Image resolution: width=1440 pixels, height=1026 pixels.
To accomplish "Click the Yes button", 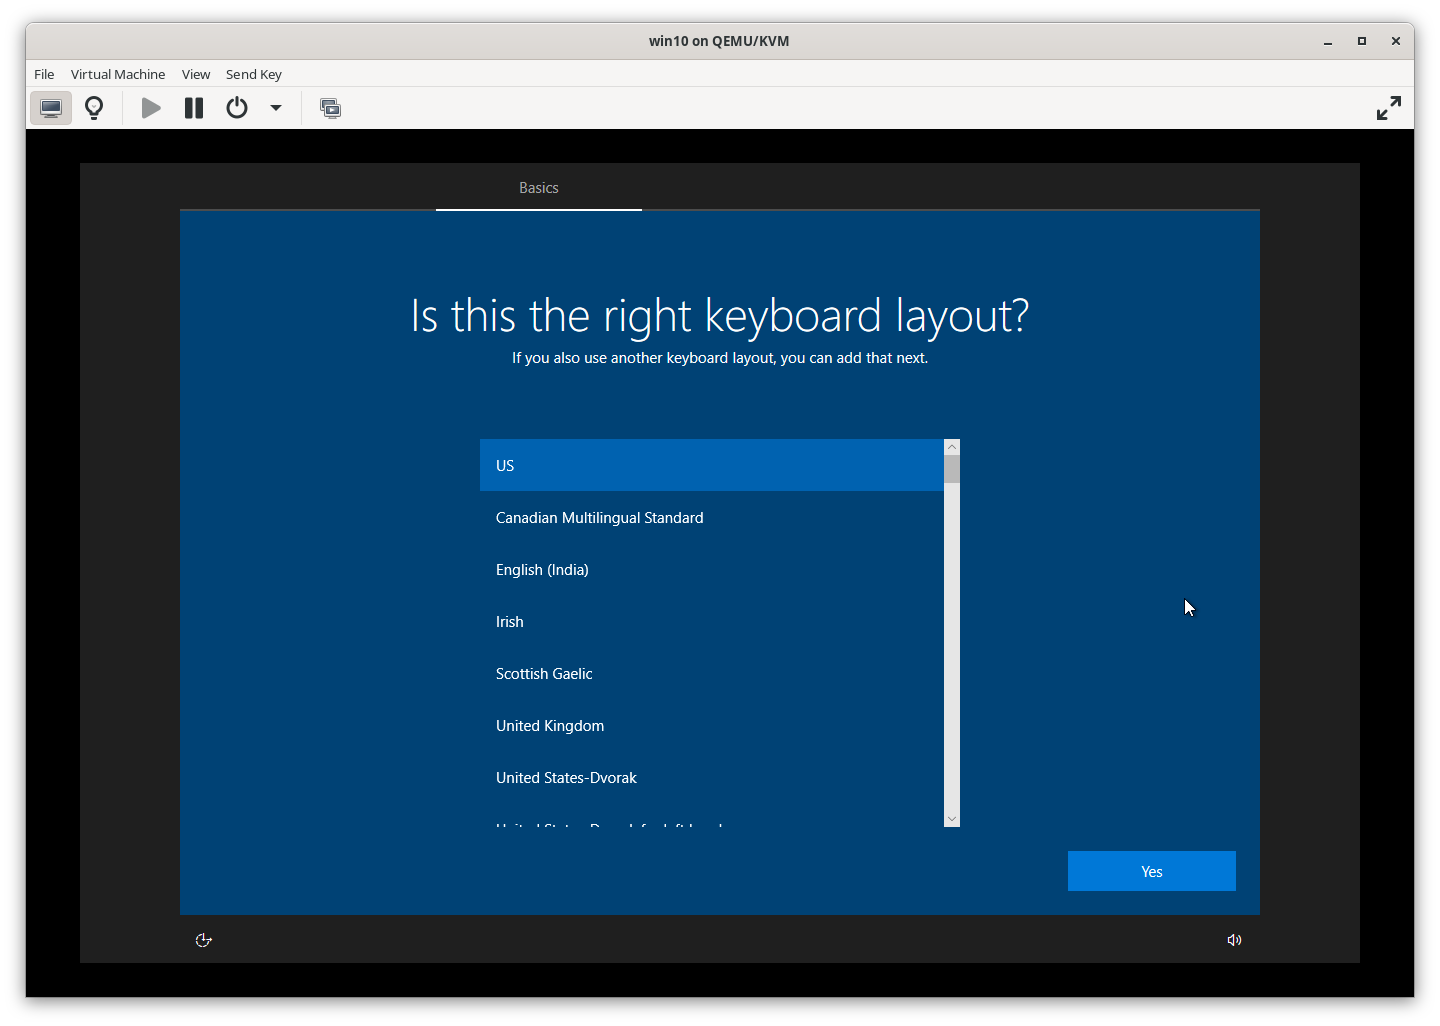I will tap(1152, 871).
